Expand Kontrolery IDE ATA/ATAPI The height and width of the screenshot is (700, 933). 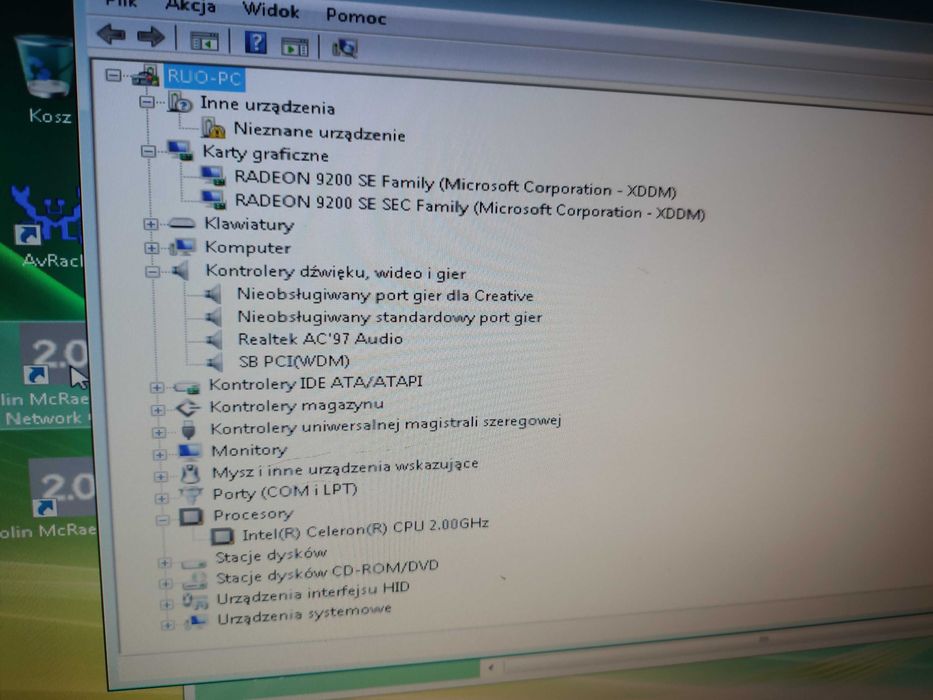[156, 388]
